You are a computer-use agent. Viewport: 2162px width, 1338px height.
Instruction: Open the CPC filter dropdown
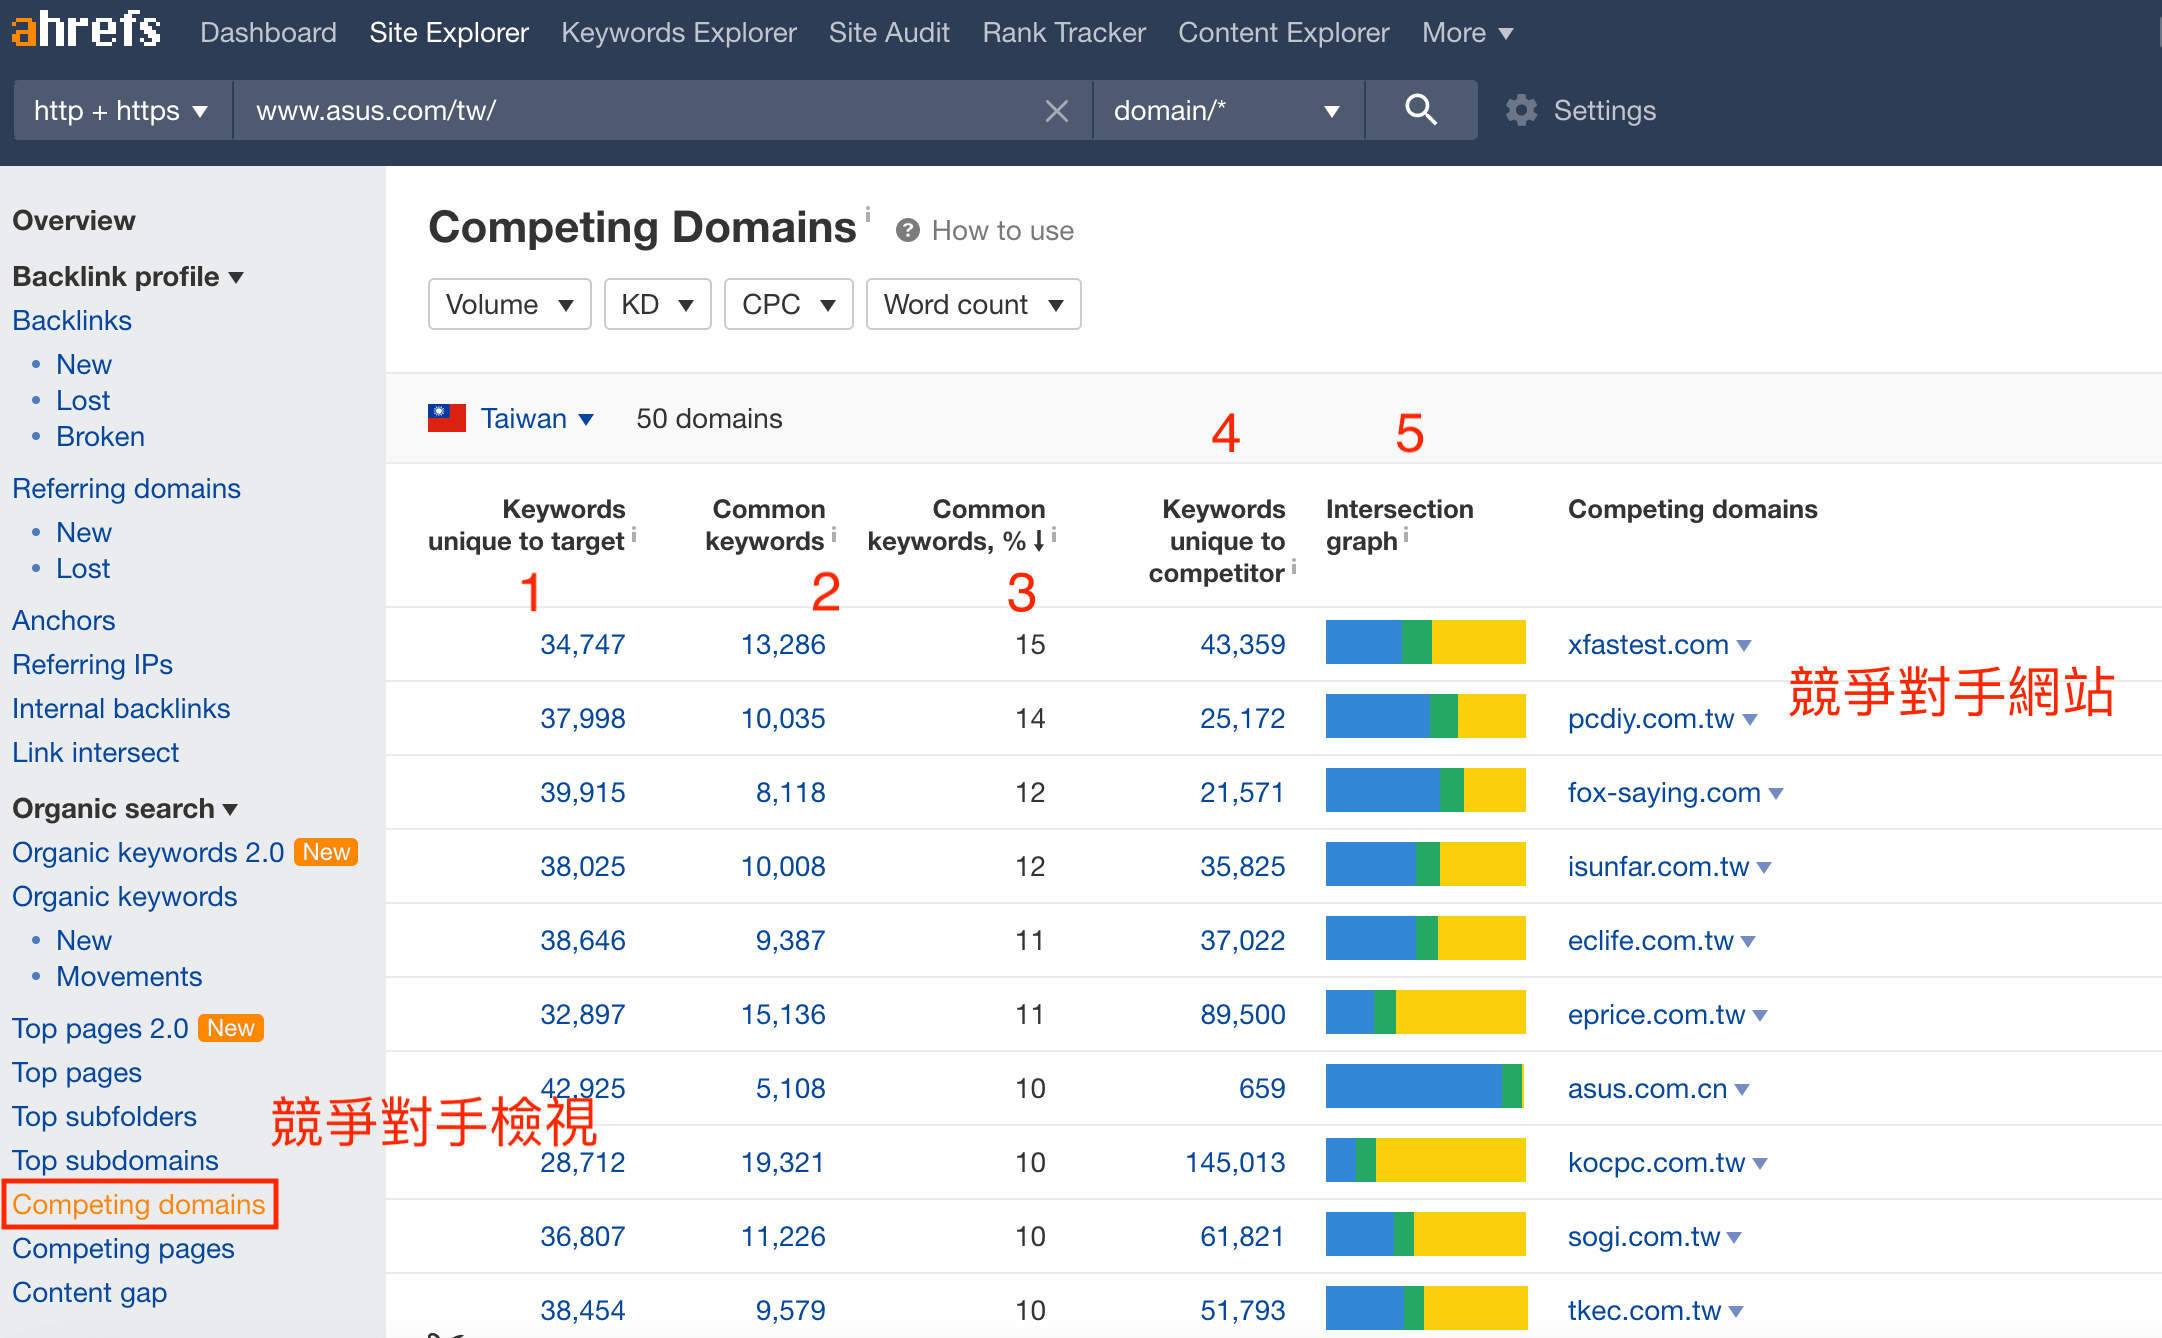(x=788, y=304)
